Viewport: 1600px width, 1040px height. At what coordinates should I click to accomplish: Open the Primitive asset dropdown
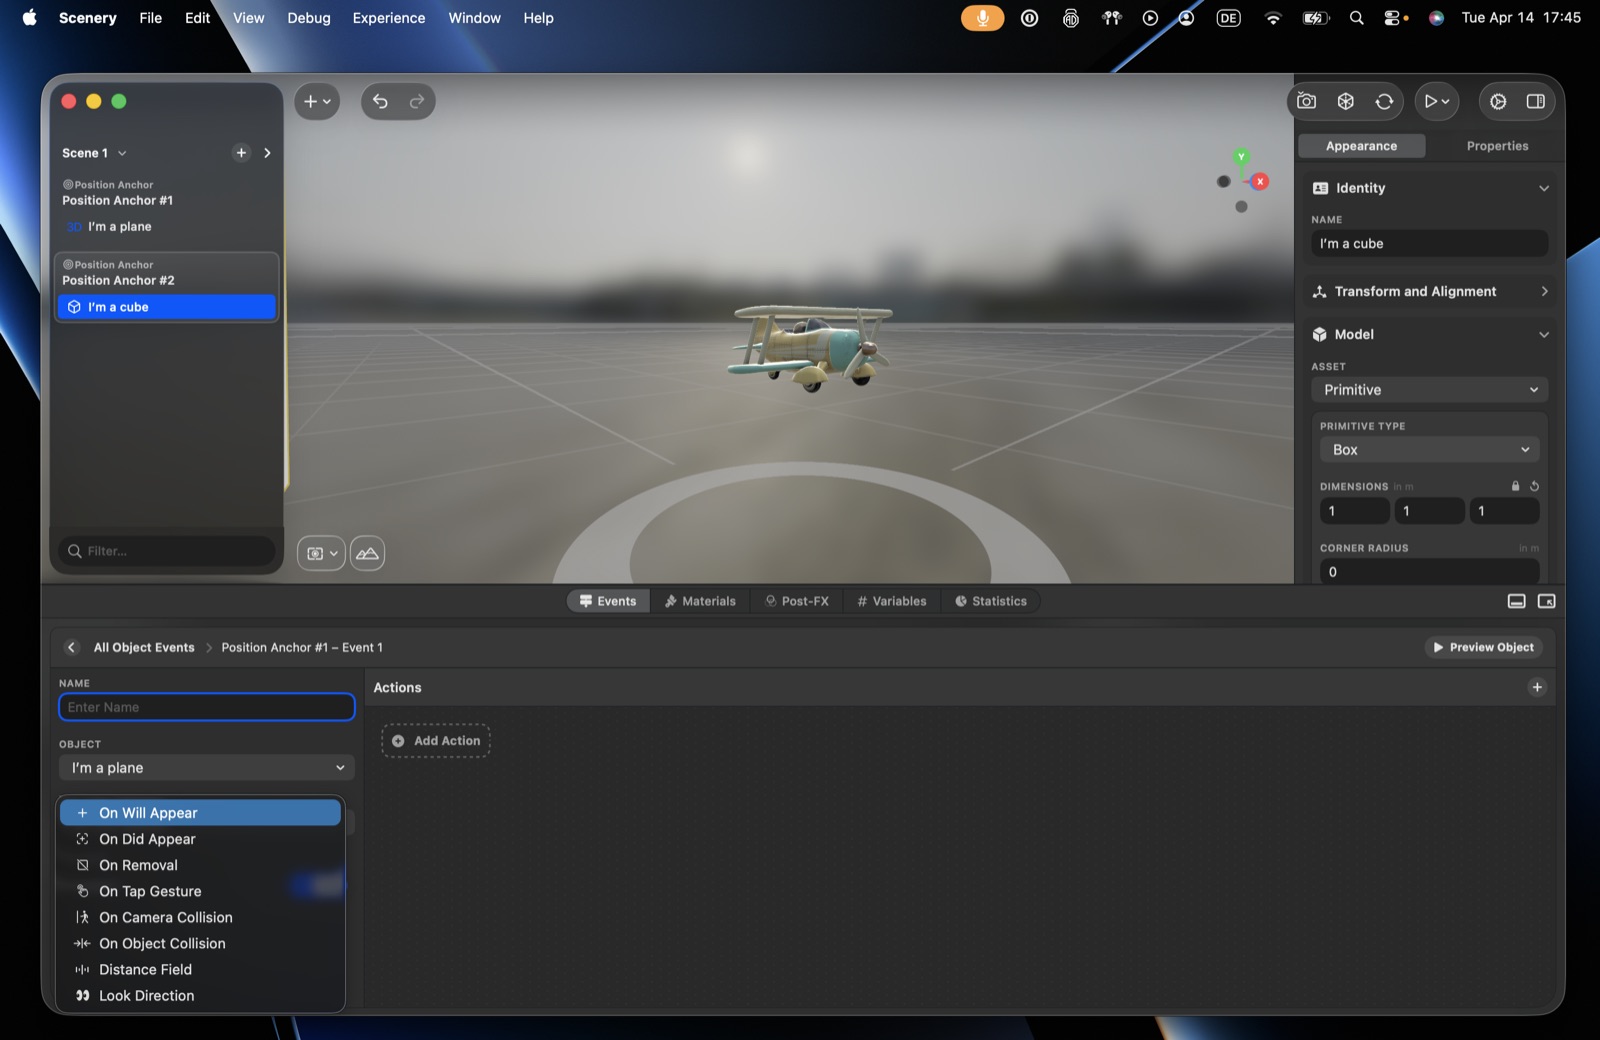coord(1429,390)
